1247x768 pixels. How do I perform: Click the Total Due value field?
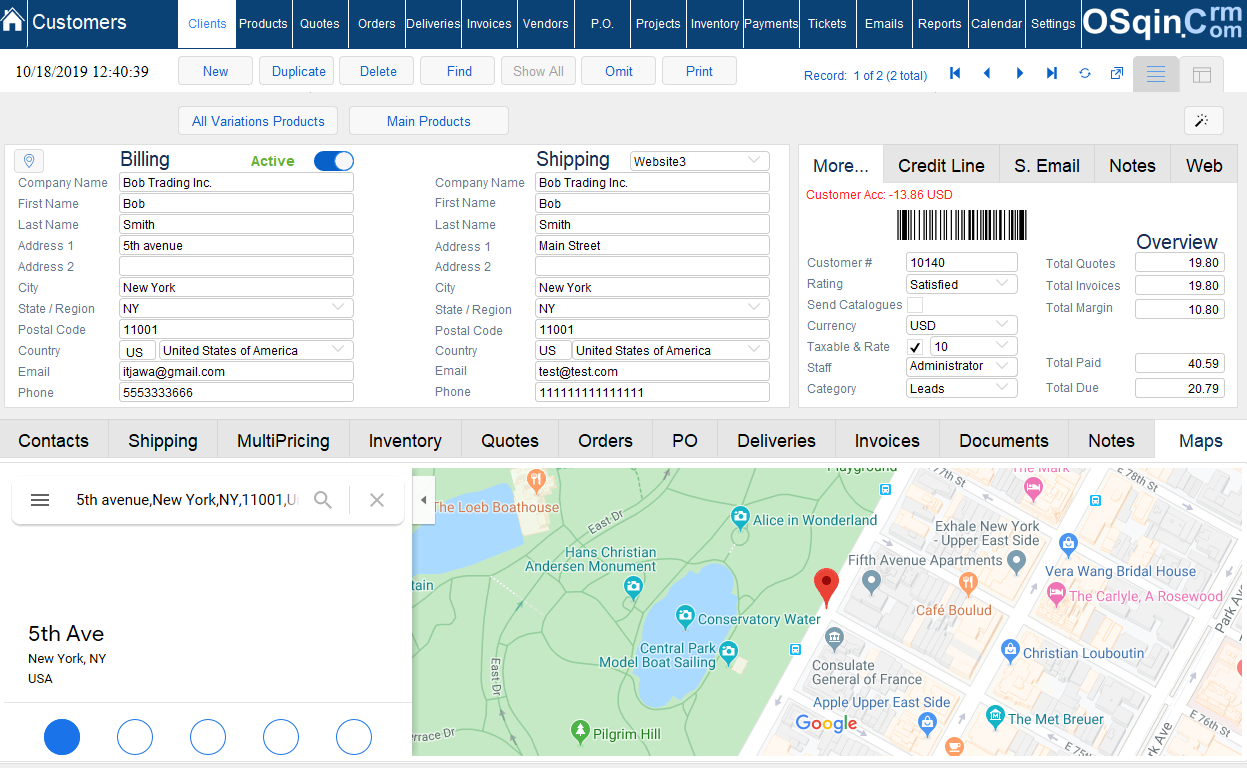pos(1180,388)
